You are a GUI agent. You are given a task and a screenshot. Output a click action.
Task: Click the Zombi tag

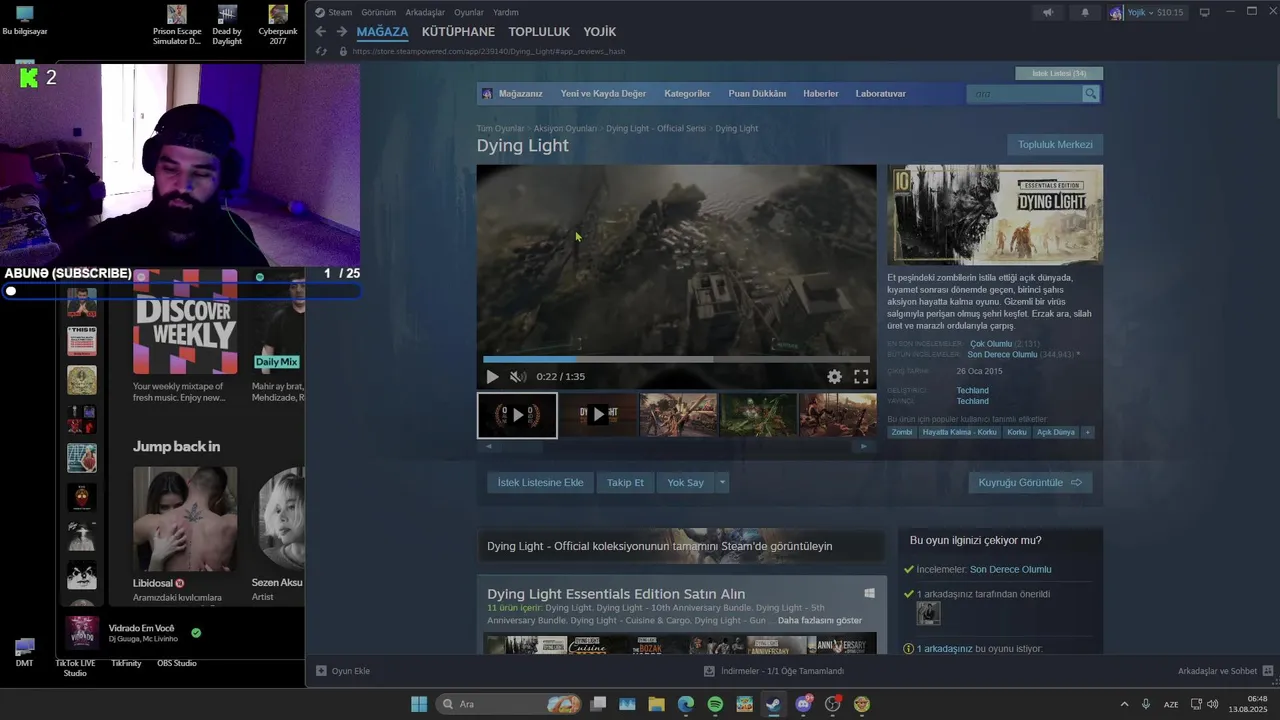tap(902, 432)
